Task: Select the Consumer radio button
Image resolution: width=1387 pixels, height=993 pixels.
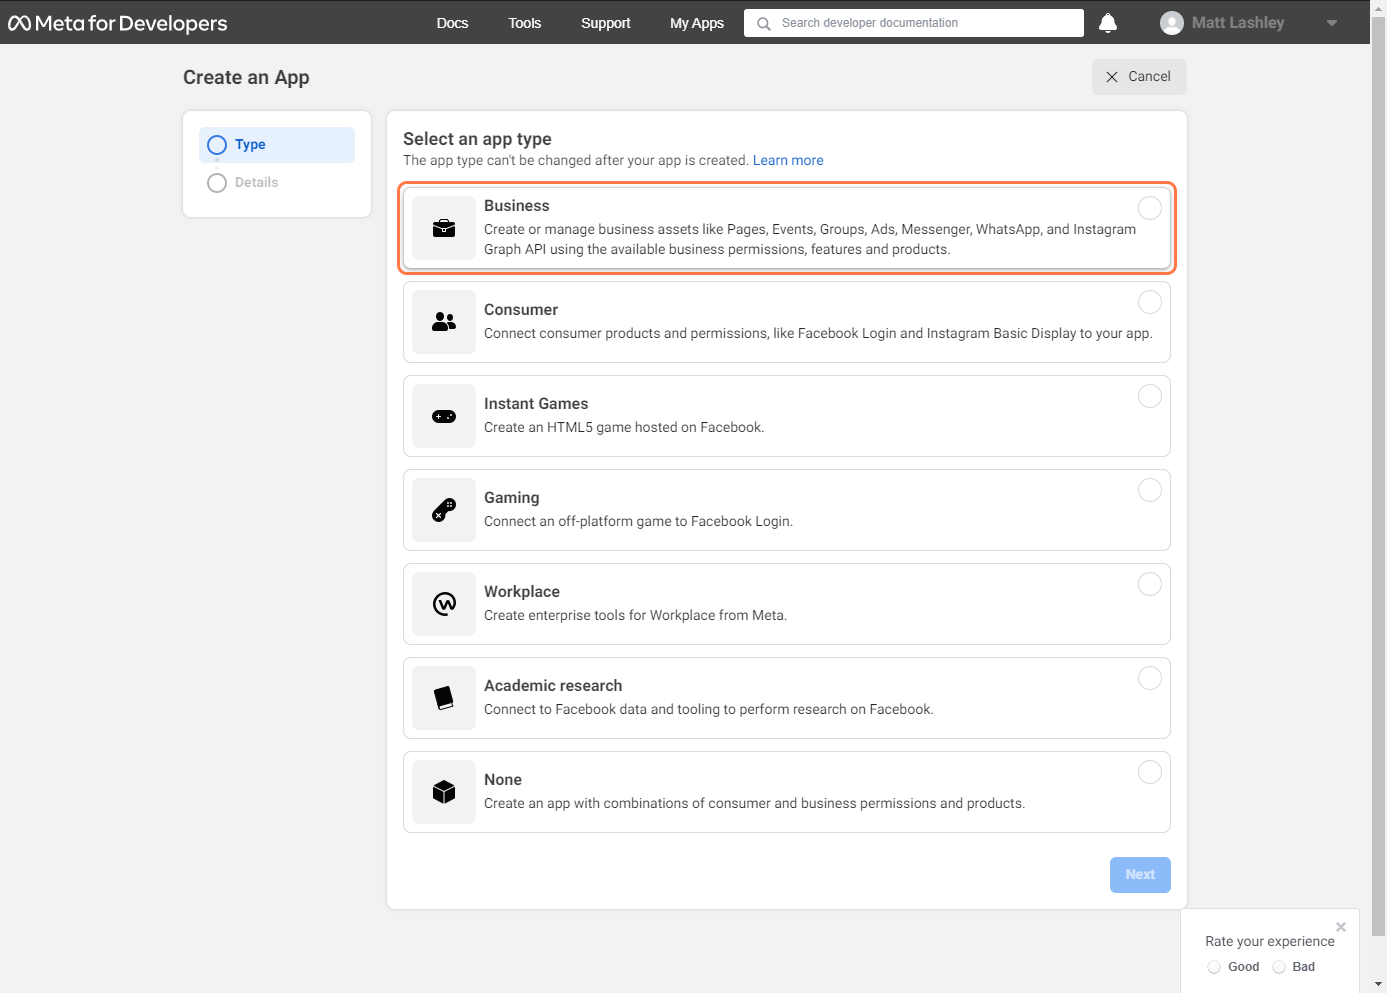Action: point(1150,302)
